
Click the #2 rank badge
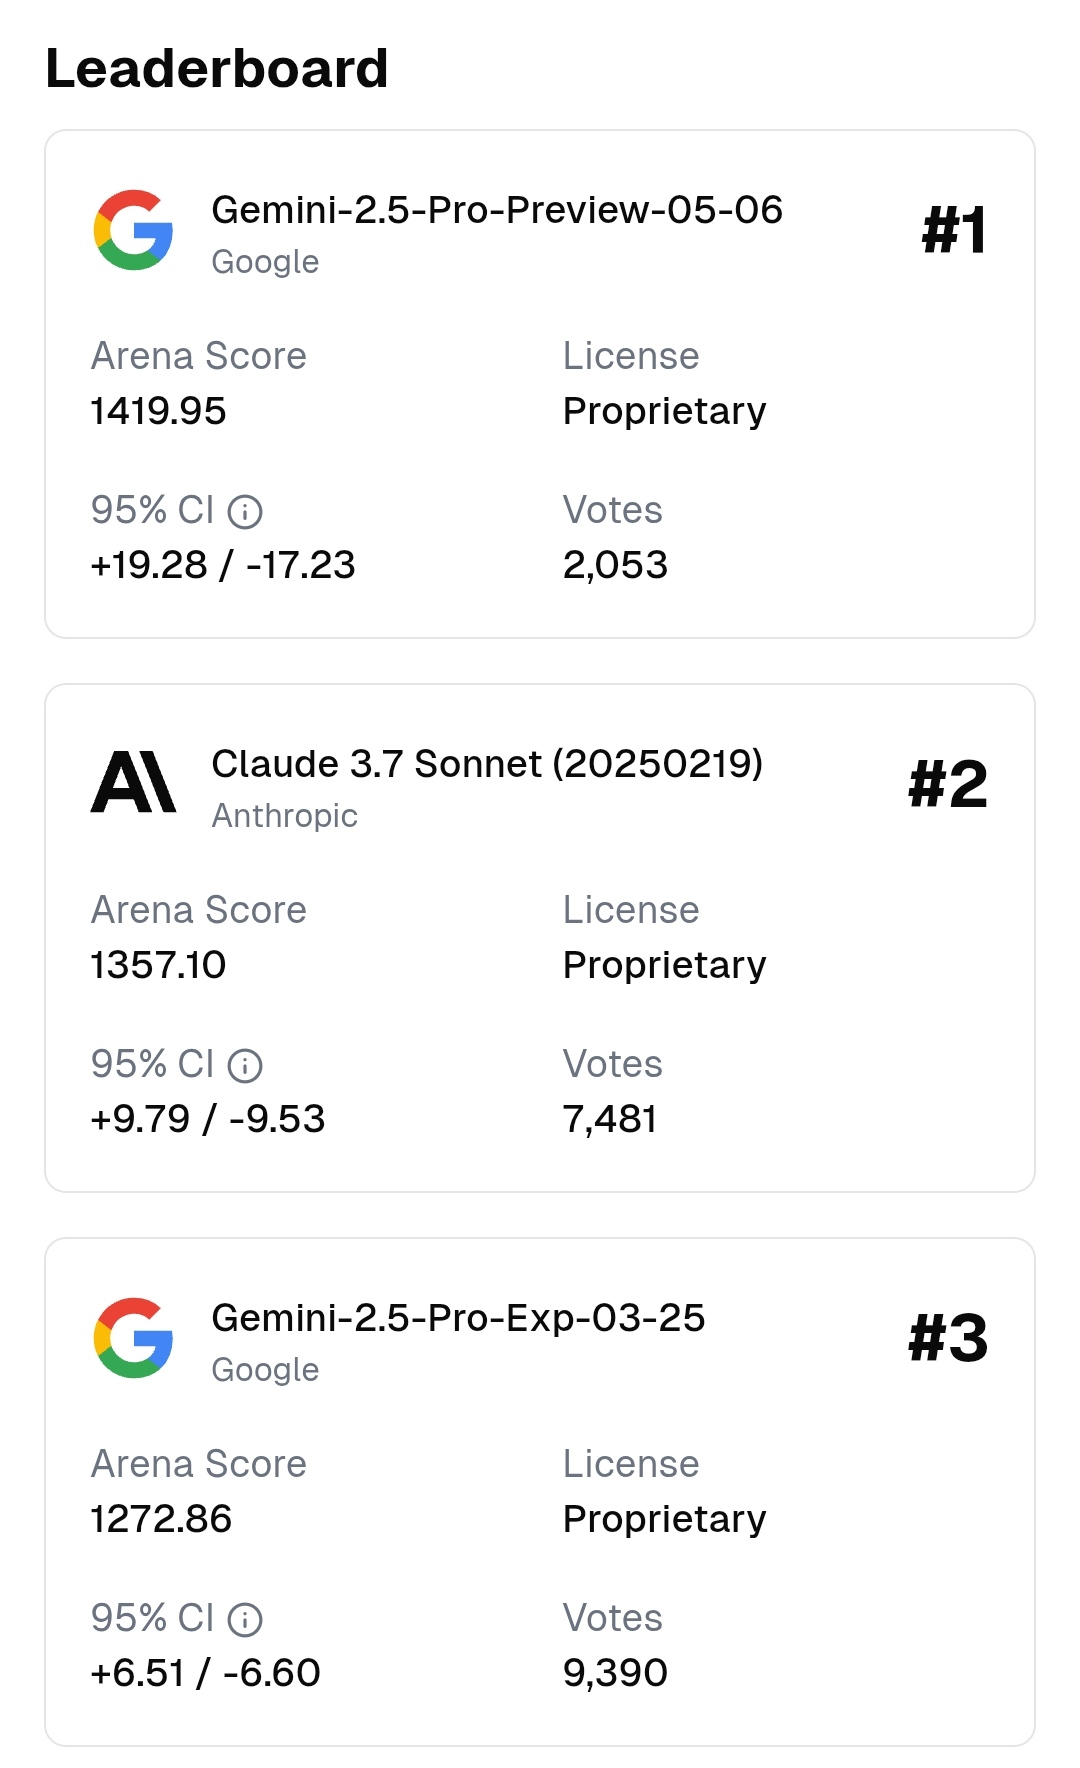pos(947,784)
